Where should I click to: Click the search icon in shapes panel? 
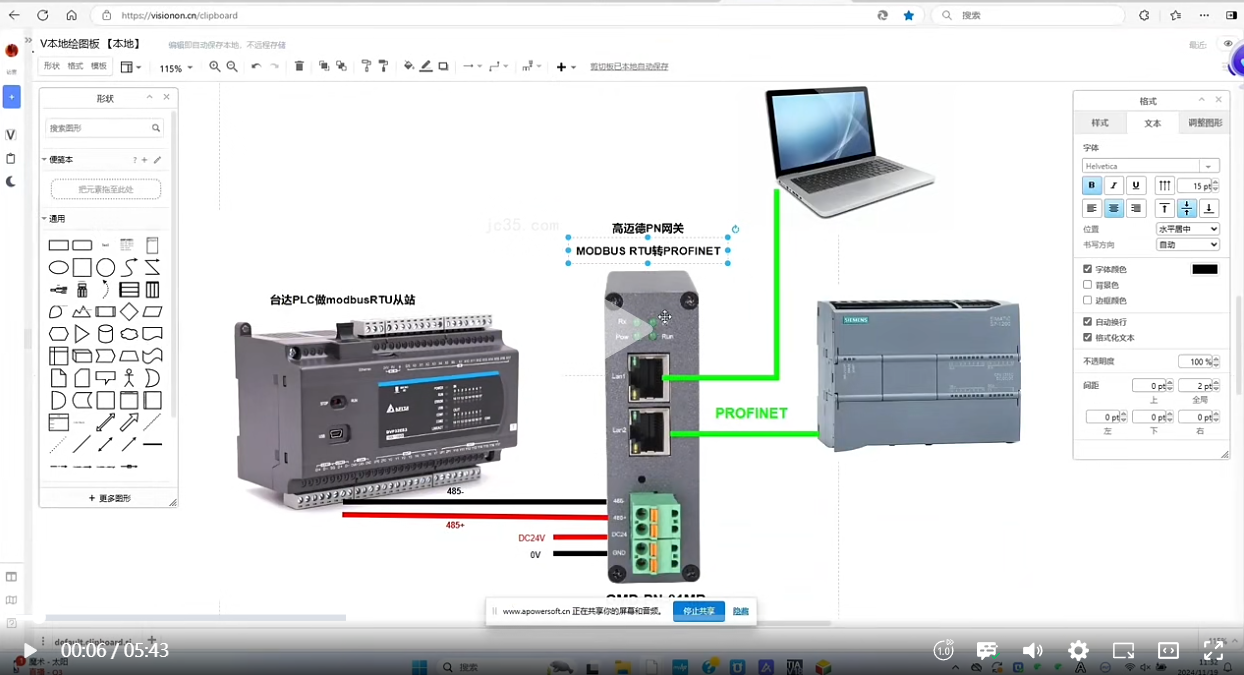point(156,128)
